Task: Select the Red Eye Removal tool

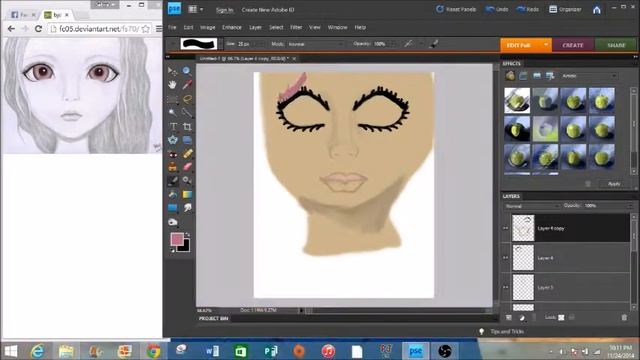Action: pyautogui.click(x=172, y=154)
